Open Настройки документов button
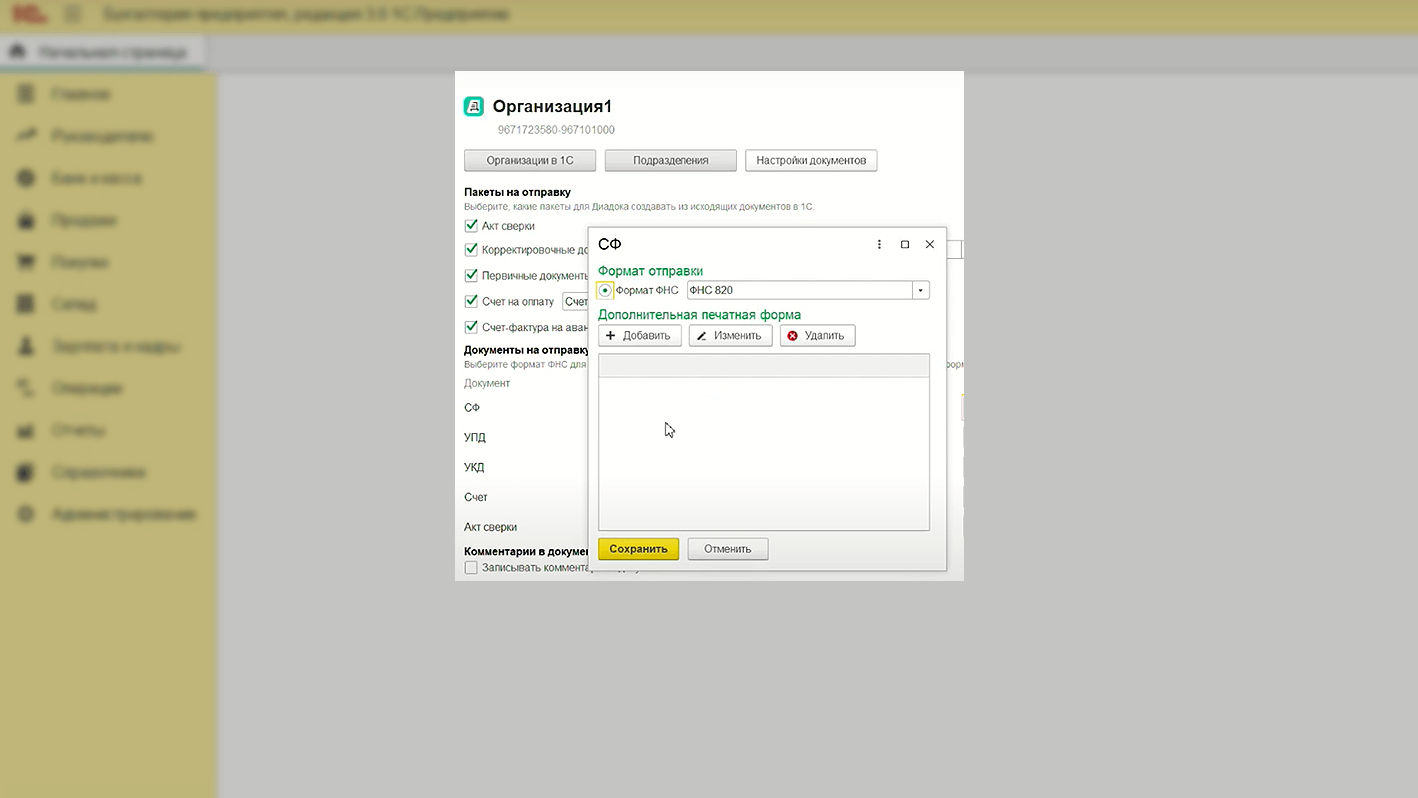This screenshot has width=1418, height=798. coord(811,160)
